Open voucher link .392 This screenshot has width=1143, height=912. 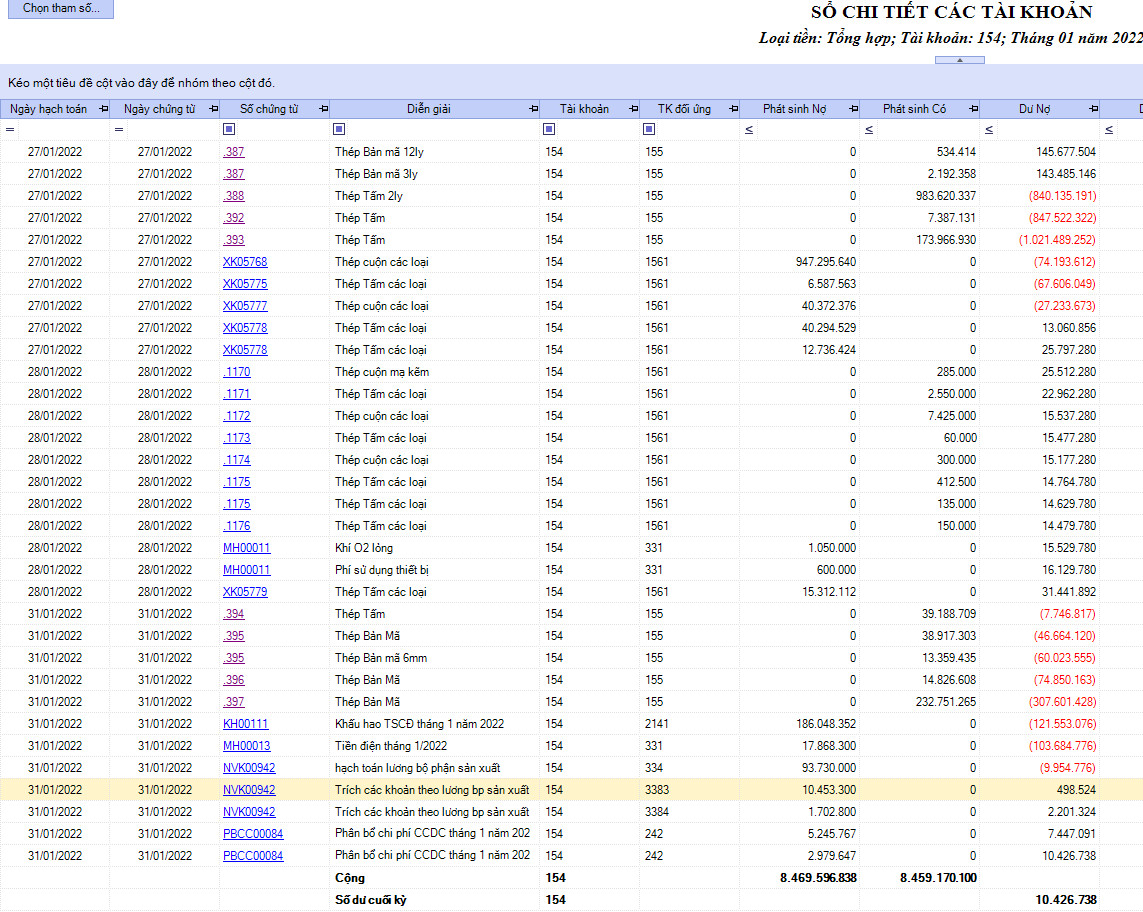point(234,217)
